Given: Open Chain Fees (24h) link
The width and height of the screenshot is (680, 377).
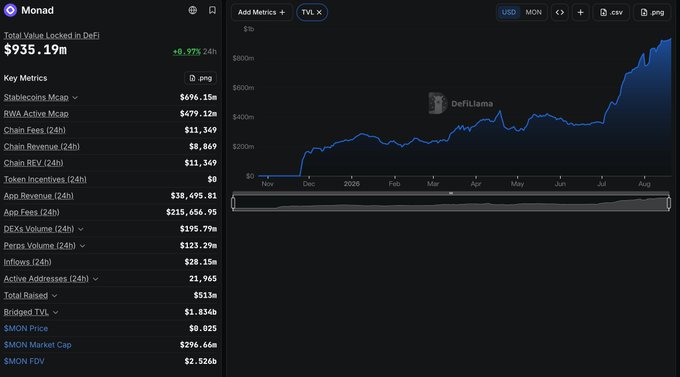Looking at the screenshot, I should coord(35,130).
